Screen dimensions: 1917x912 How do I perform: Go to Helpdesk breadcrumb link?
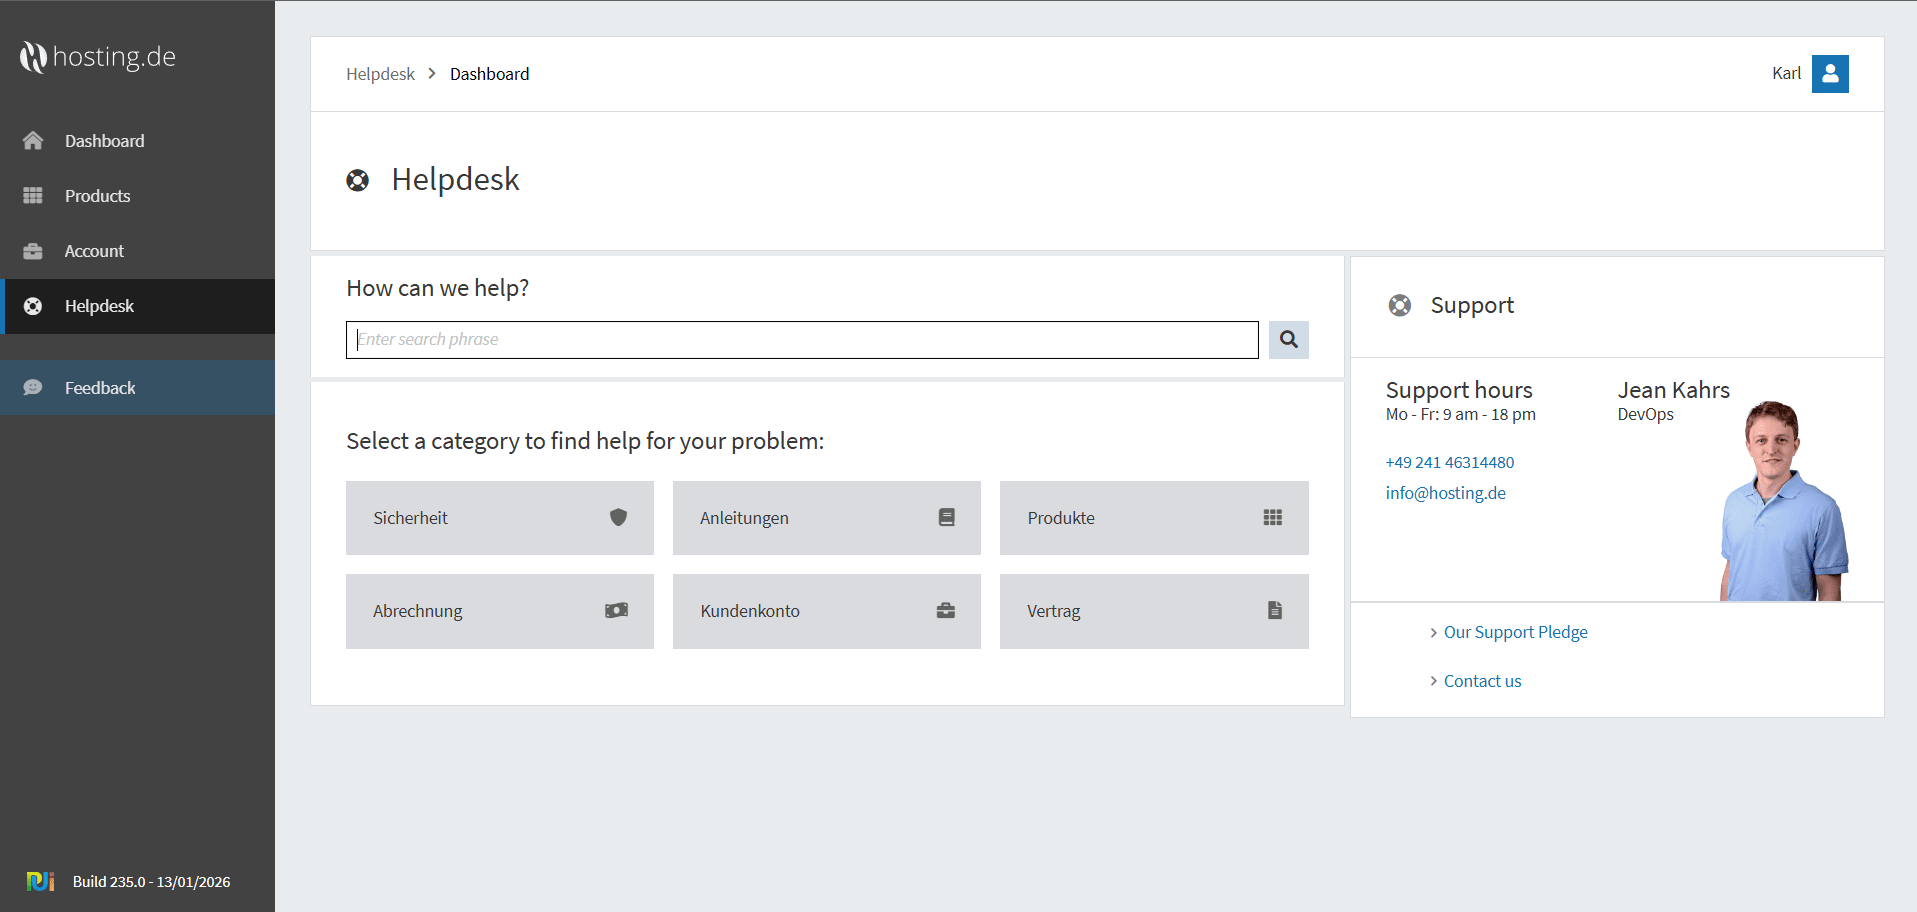coord(380,74)
